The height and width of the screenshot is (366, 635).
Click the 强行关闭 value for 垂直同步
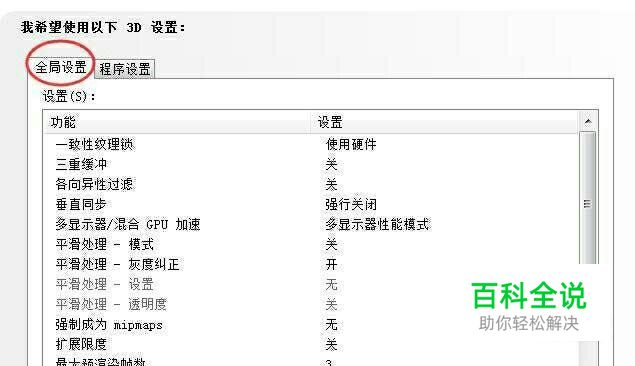coord(351,204)
